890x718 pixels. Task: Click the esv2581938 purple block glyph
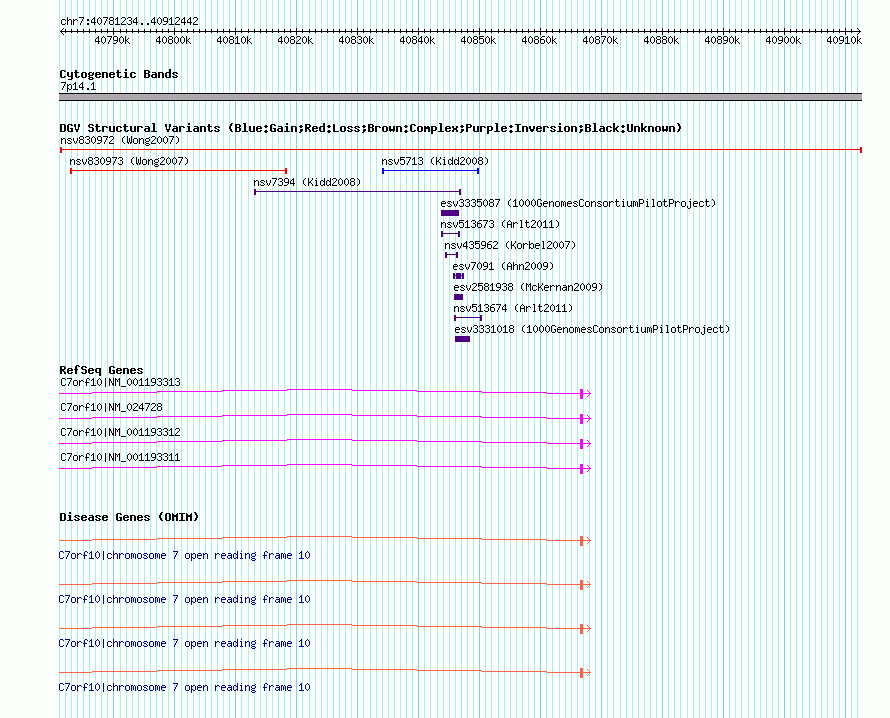(459, 297)
